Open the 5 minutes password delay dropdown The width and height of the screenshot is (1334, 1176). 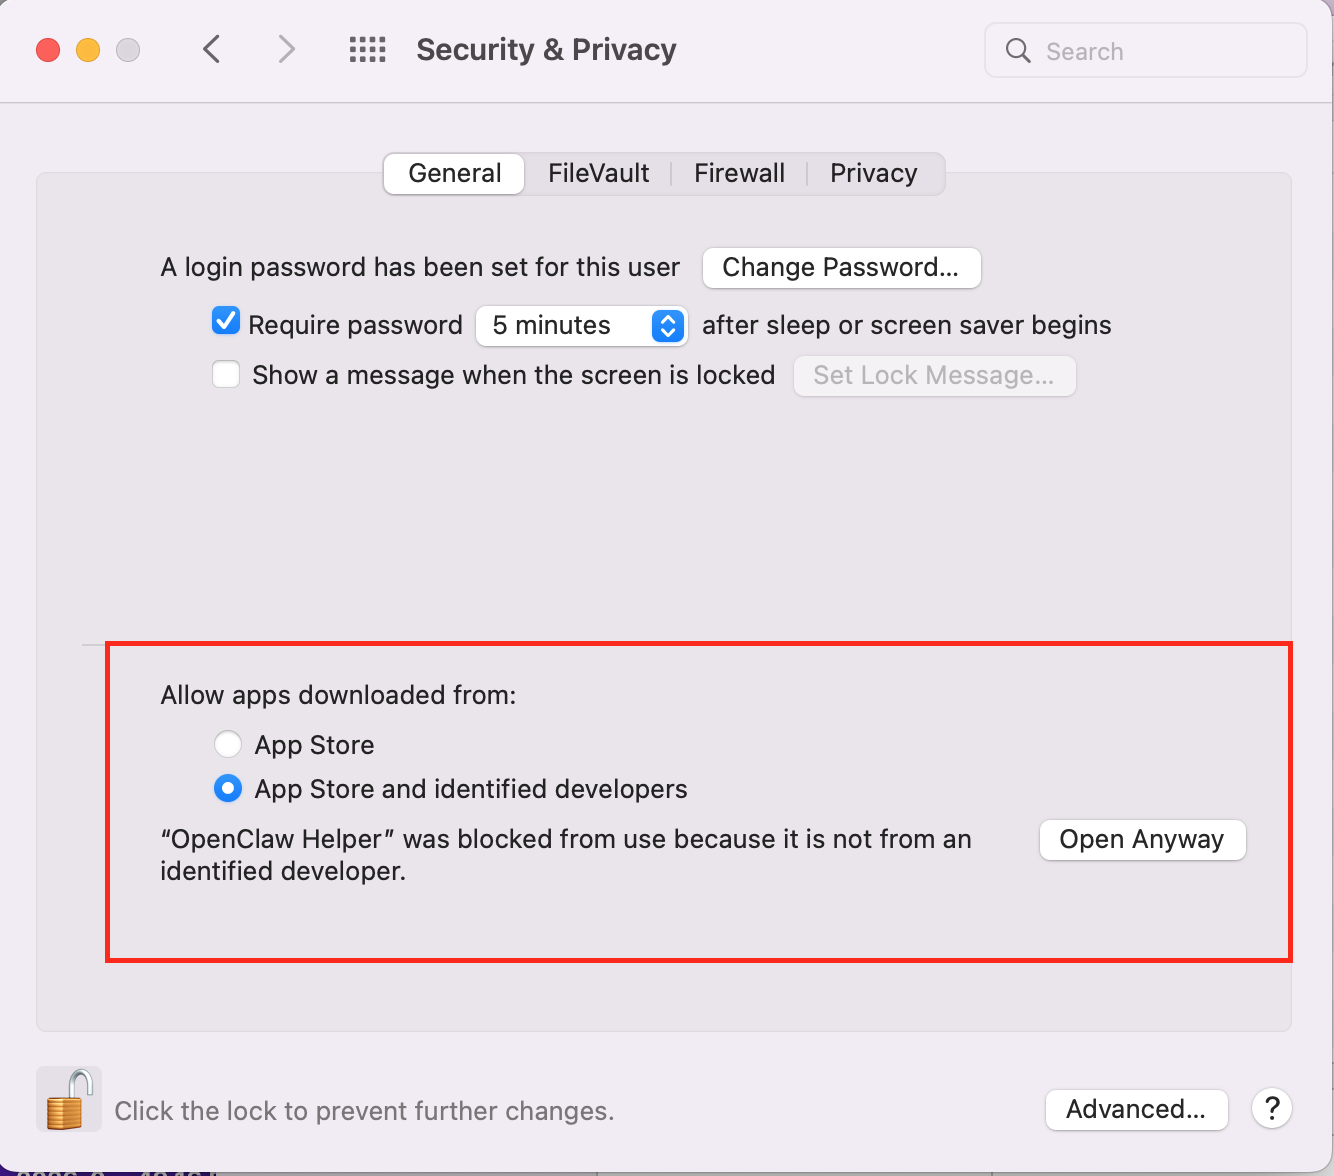point(581,326)
